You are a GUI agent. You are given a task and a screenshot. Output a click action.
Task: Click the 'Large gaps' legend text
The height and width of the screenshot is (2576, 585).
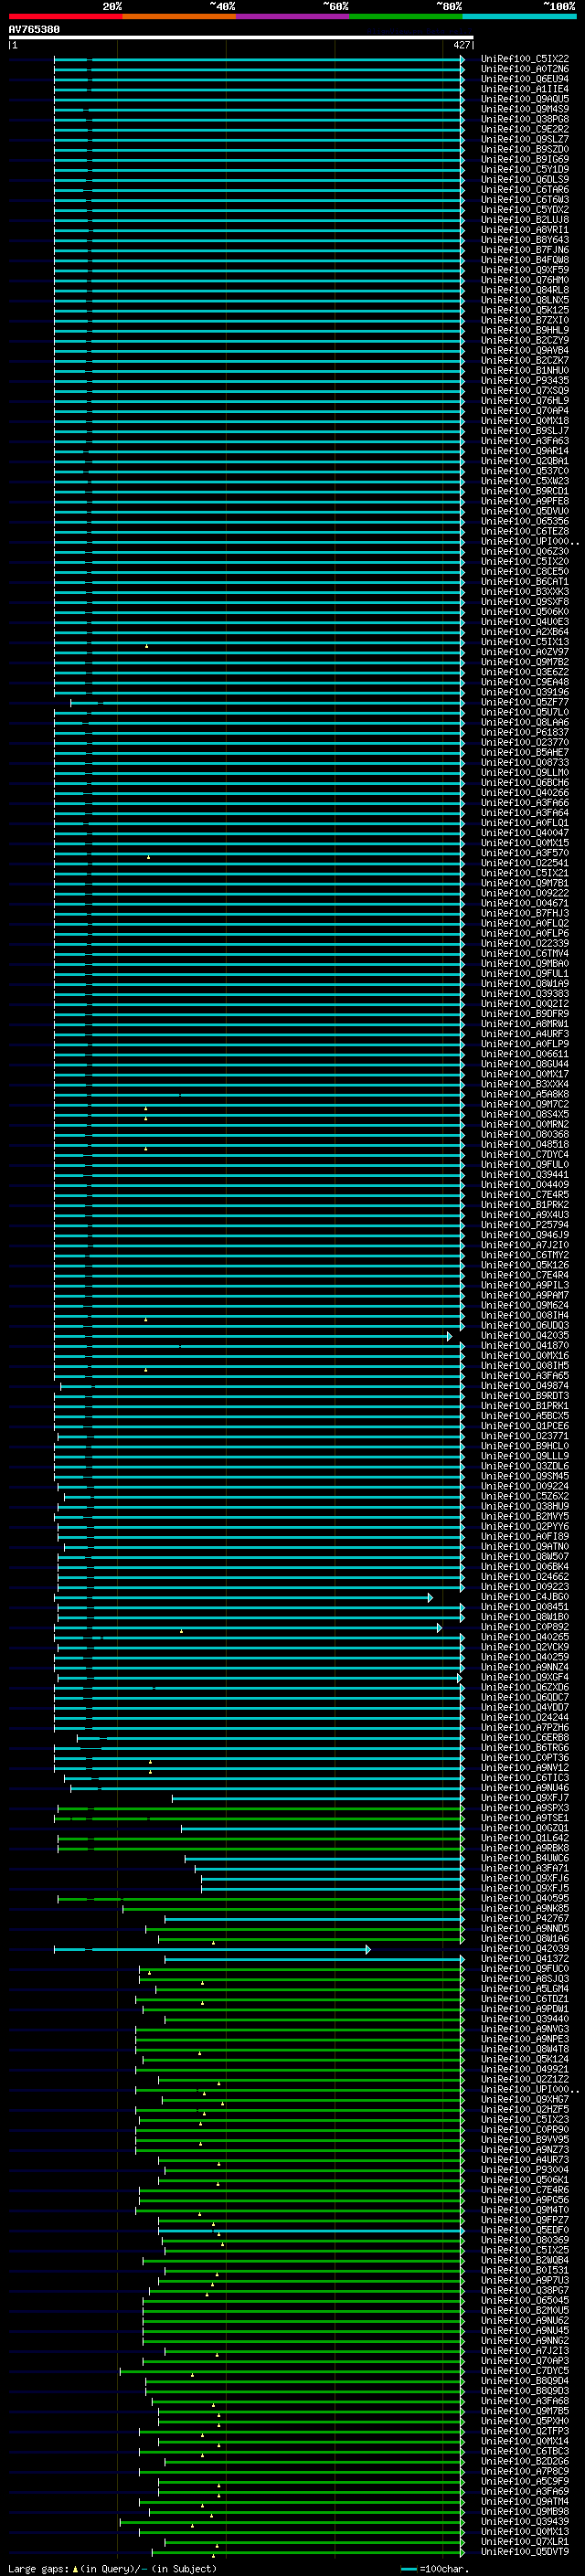tap(38, 2569)
